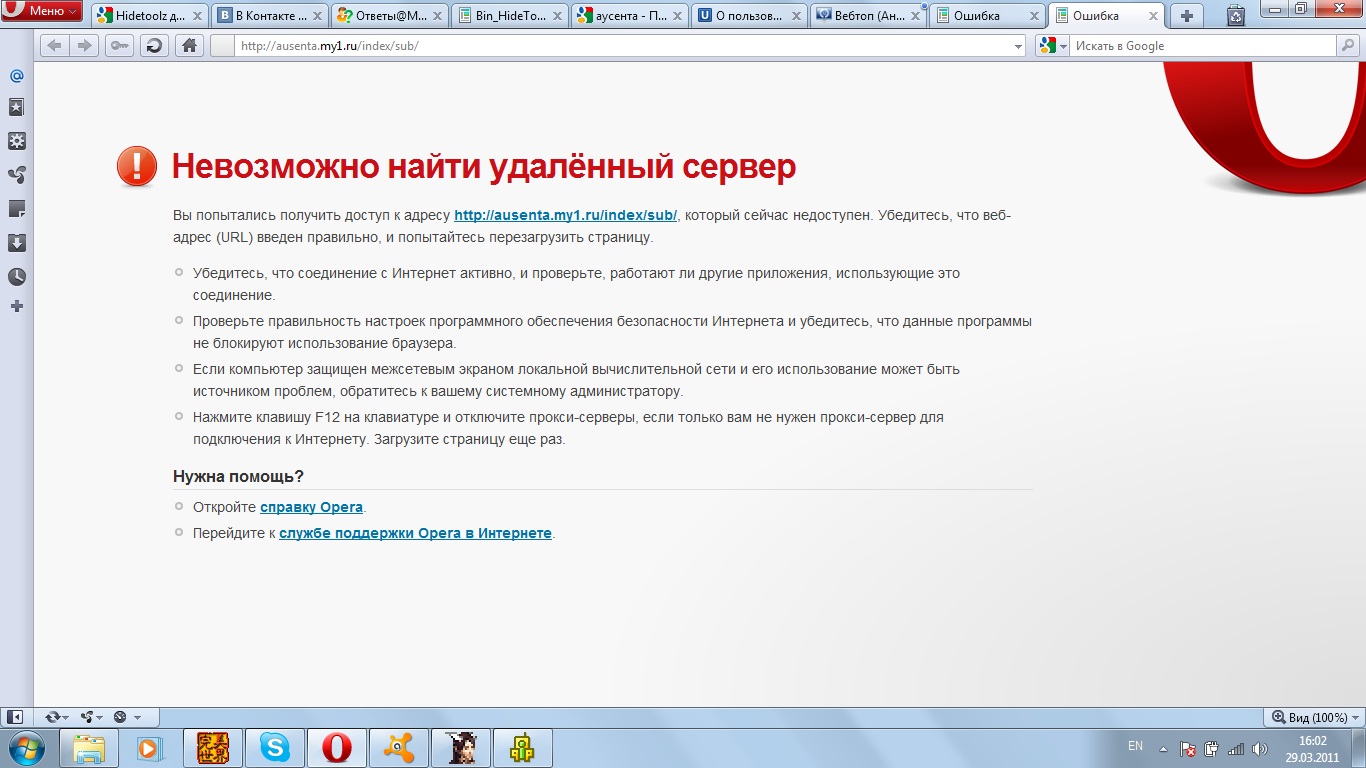The image size is (1366, 768).
Task: Open the closed tabs trash icon
Action: click(1237, 15)
